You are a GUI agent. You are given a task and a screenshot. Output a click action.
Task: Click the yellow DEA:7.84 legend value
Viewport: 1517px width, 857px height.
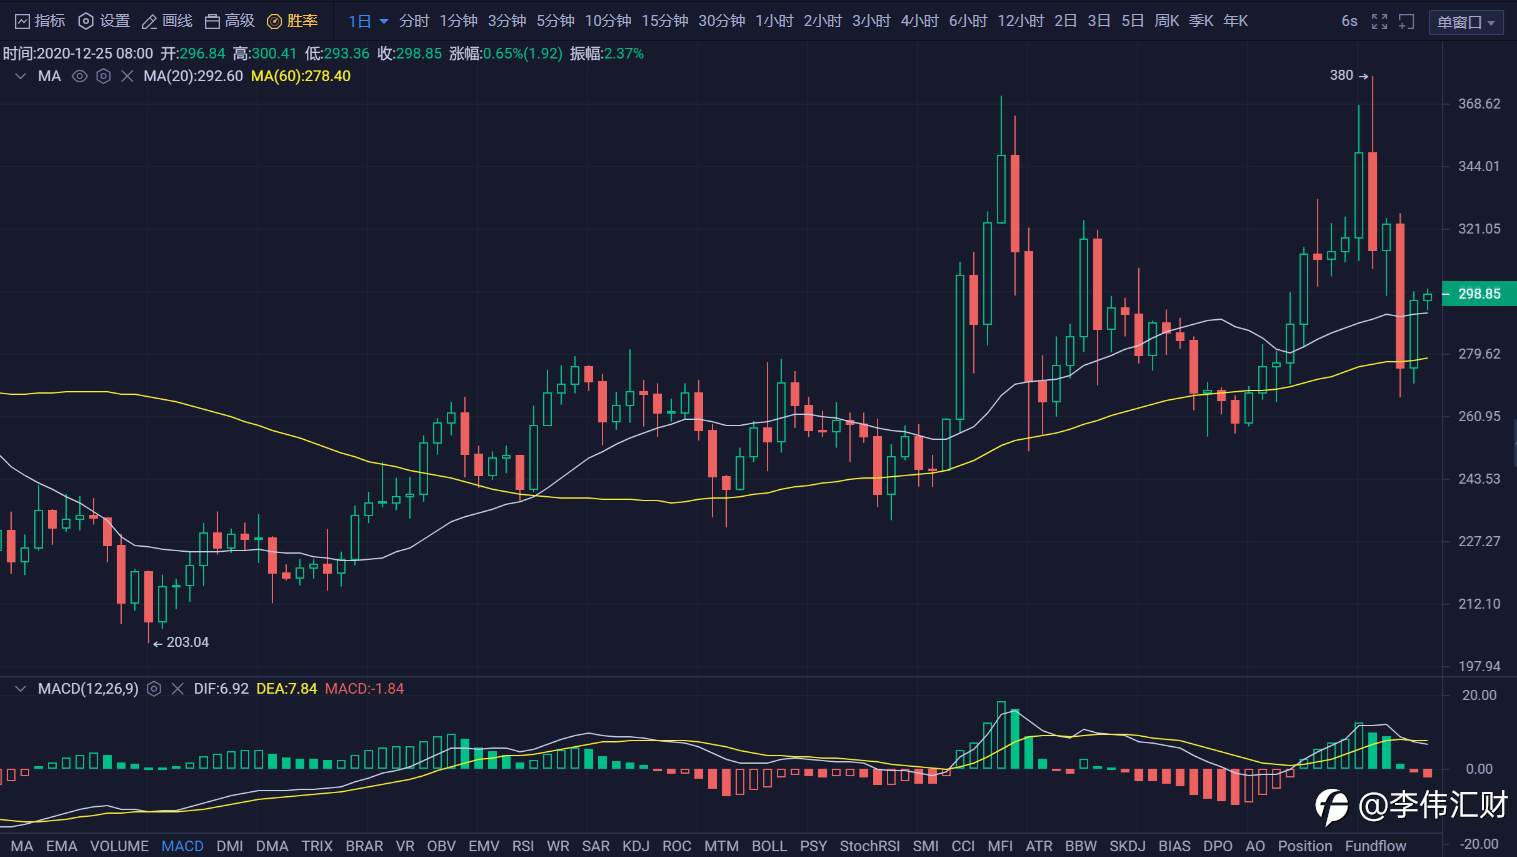click(x=287, y=689)
